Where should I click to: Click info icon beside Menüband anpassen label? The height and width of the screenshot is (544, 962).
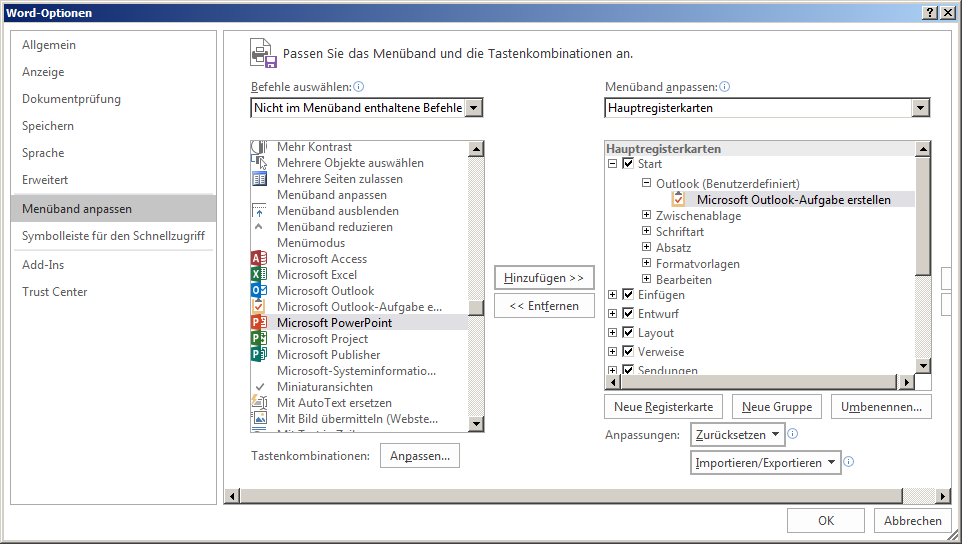click(725, 86)
